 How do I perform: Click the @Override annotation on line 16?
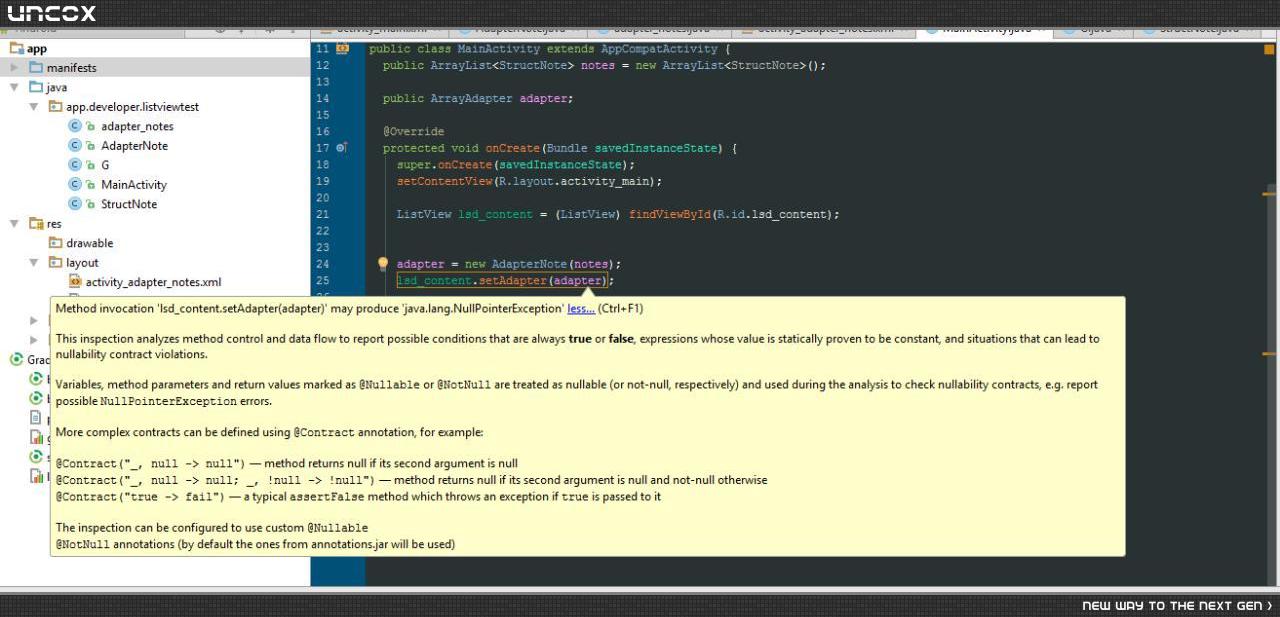click(413, 131)
